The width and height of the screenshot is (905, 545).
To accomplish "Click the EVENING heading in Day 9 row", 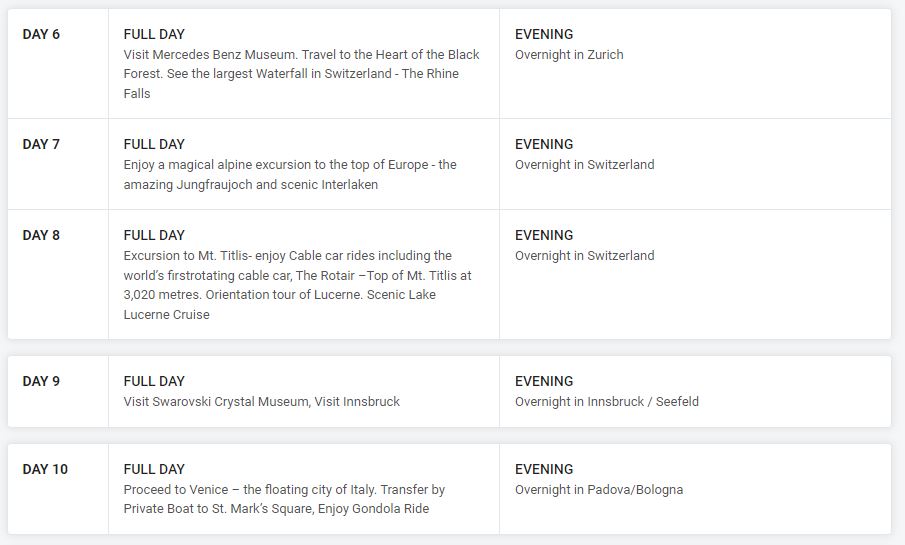I will coord(544,381).
